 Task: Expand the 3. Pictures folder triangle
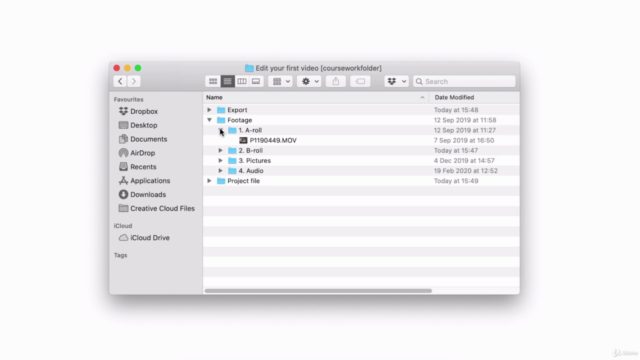coord(220,160)
